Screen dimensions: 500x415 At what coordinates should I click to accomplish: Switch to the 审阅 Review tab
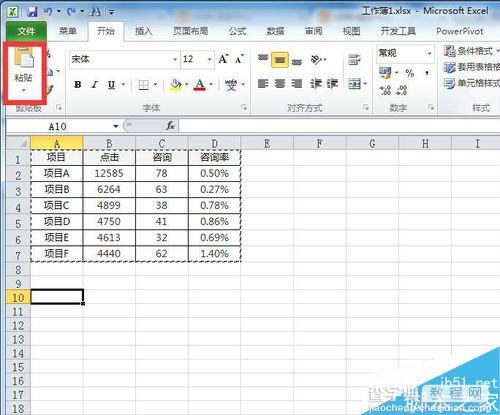pyautogui.click(x=313, y=31)
